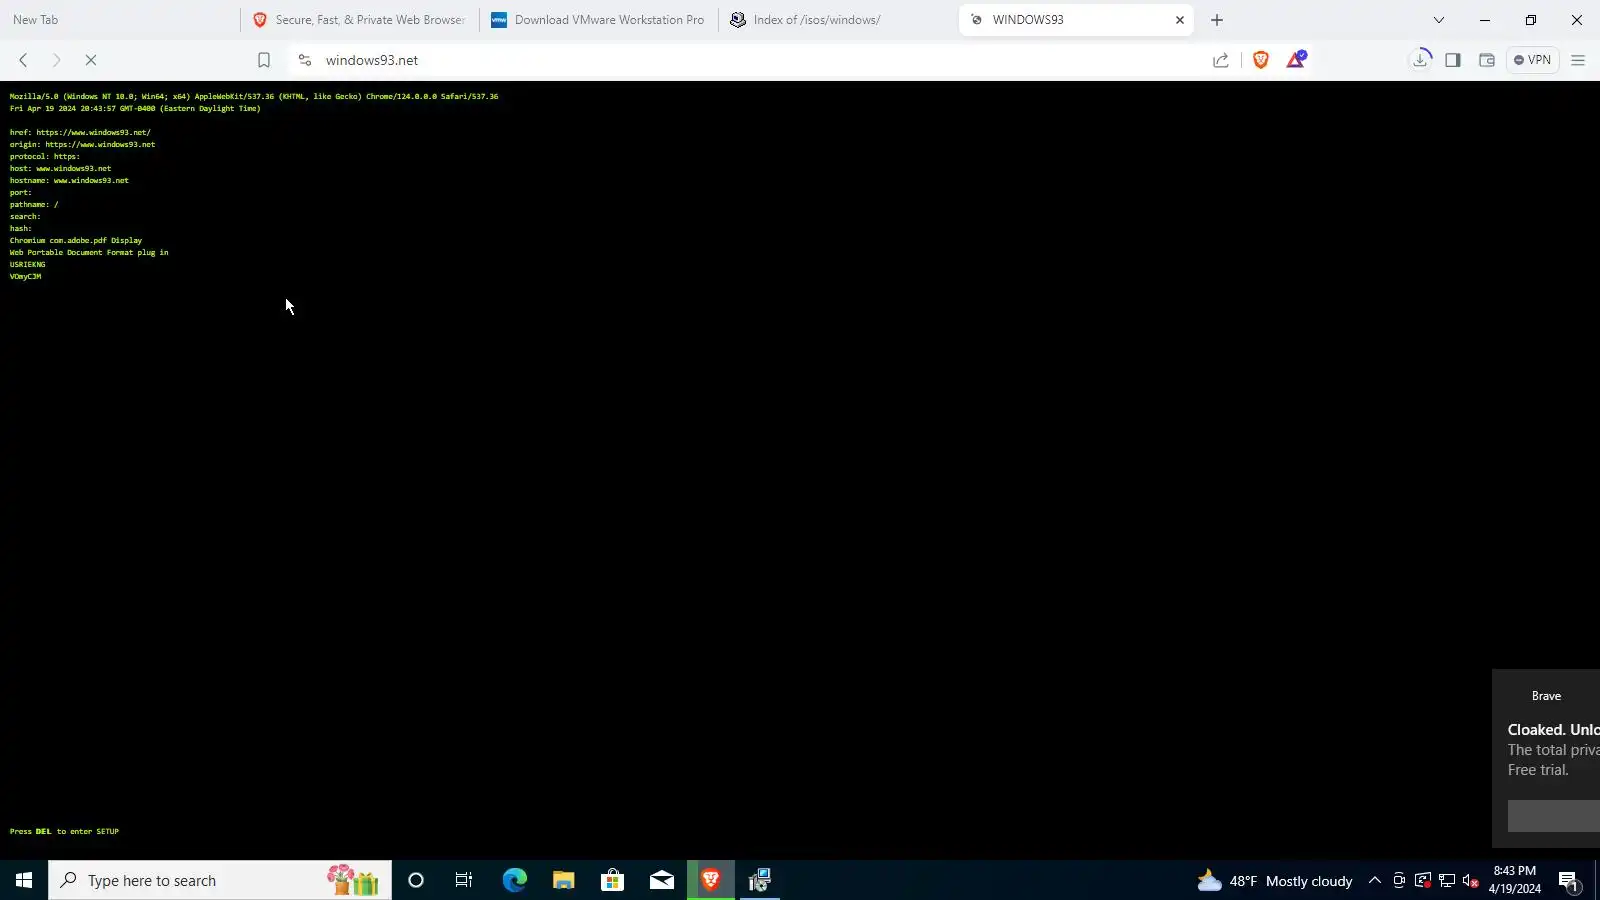Image resolution: width=1600 pixels, height=900 pixels.
Task: Open File Explorer from taskbar
Action: coord(563,880)
